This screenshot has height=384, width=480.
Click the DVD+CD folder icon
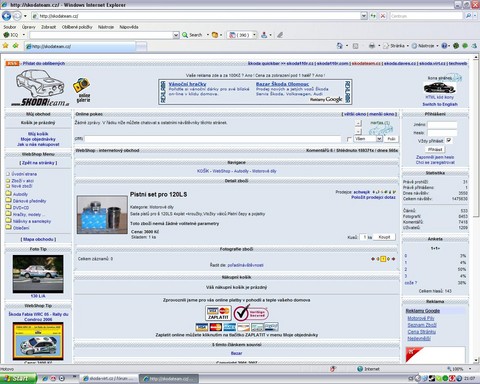(x=8, y=207)
